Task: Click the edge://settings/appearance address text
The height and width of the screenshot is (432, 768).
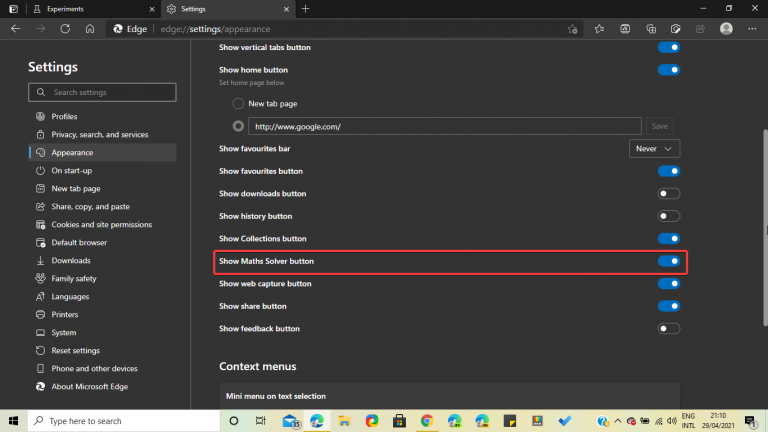Action: 216,29
